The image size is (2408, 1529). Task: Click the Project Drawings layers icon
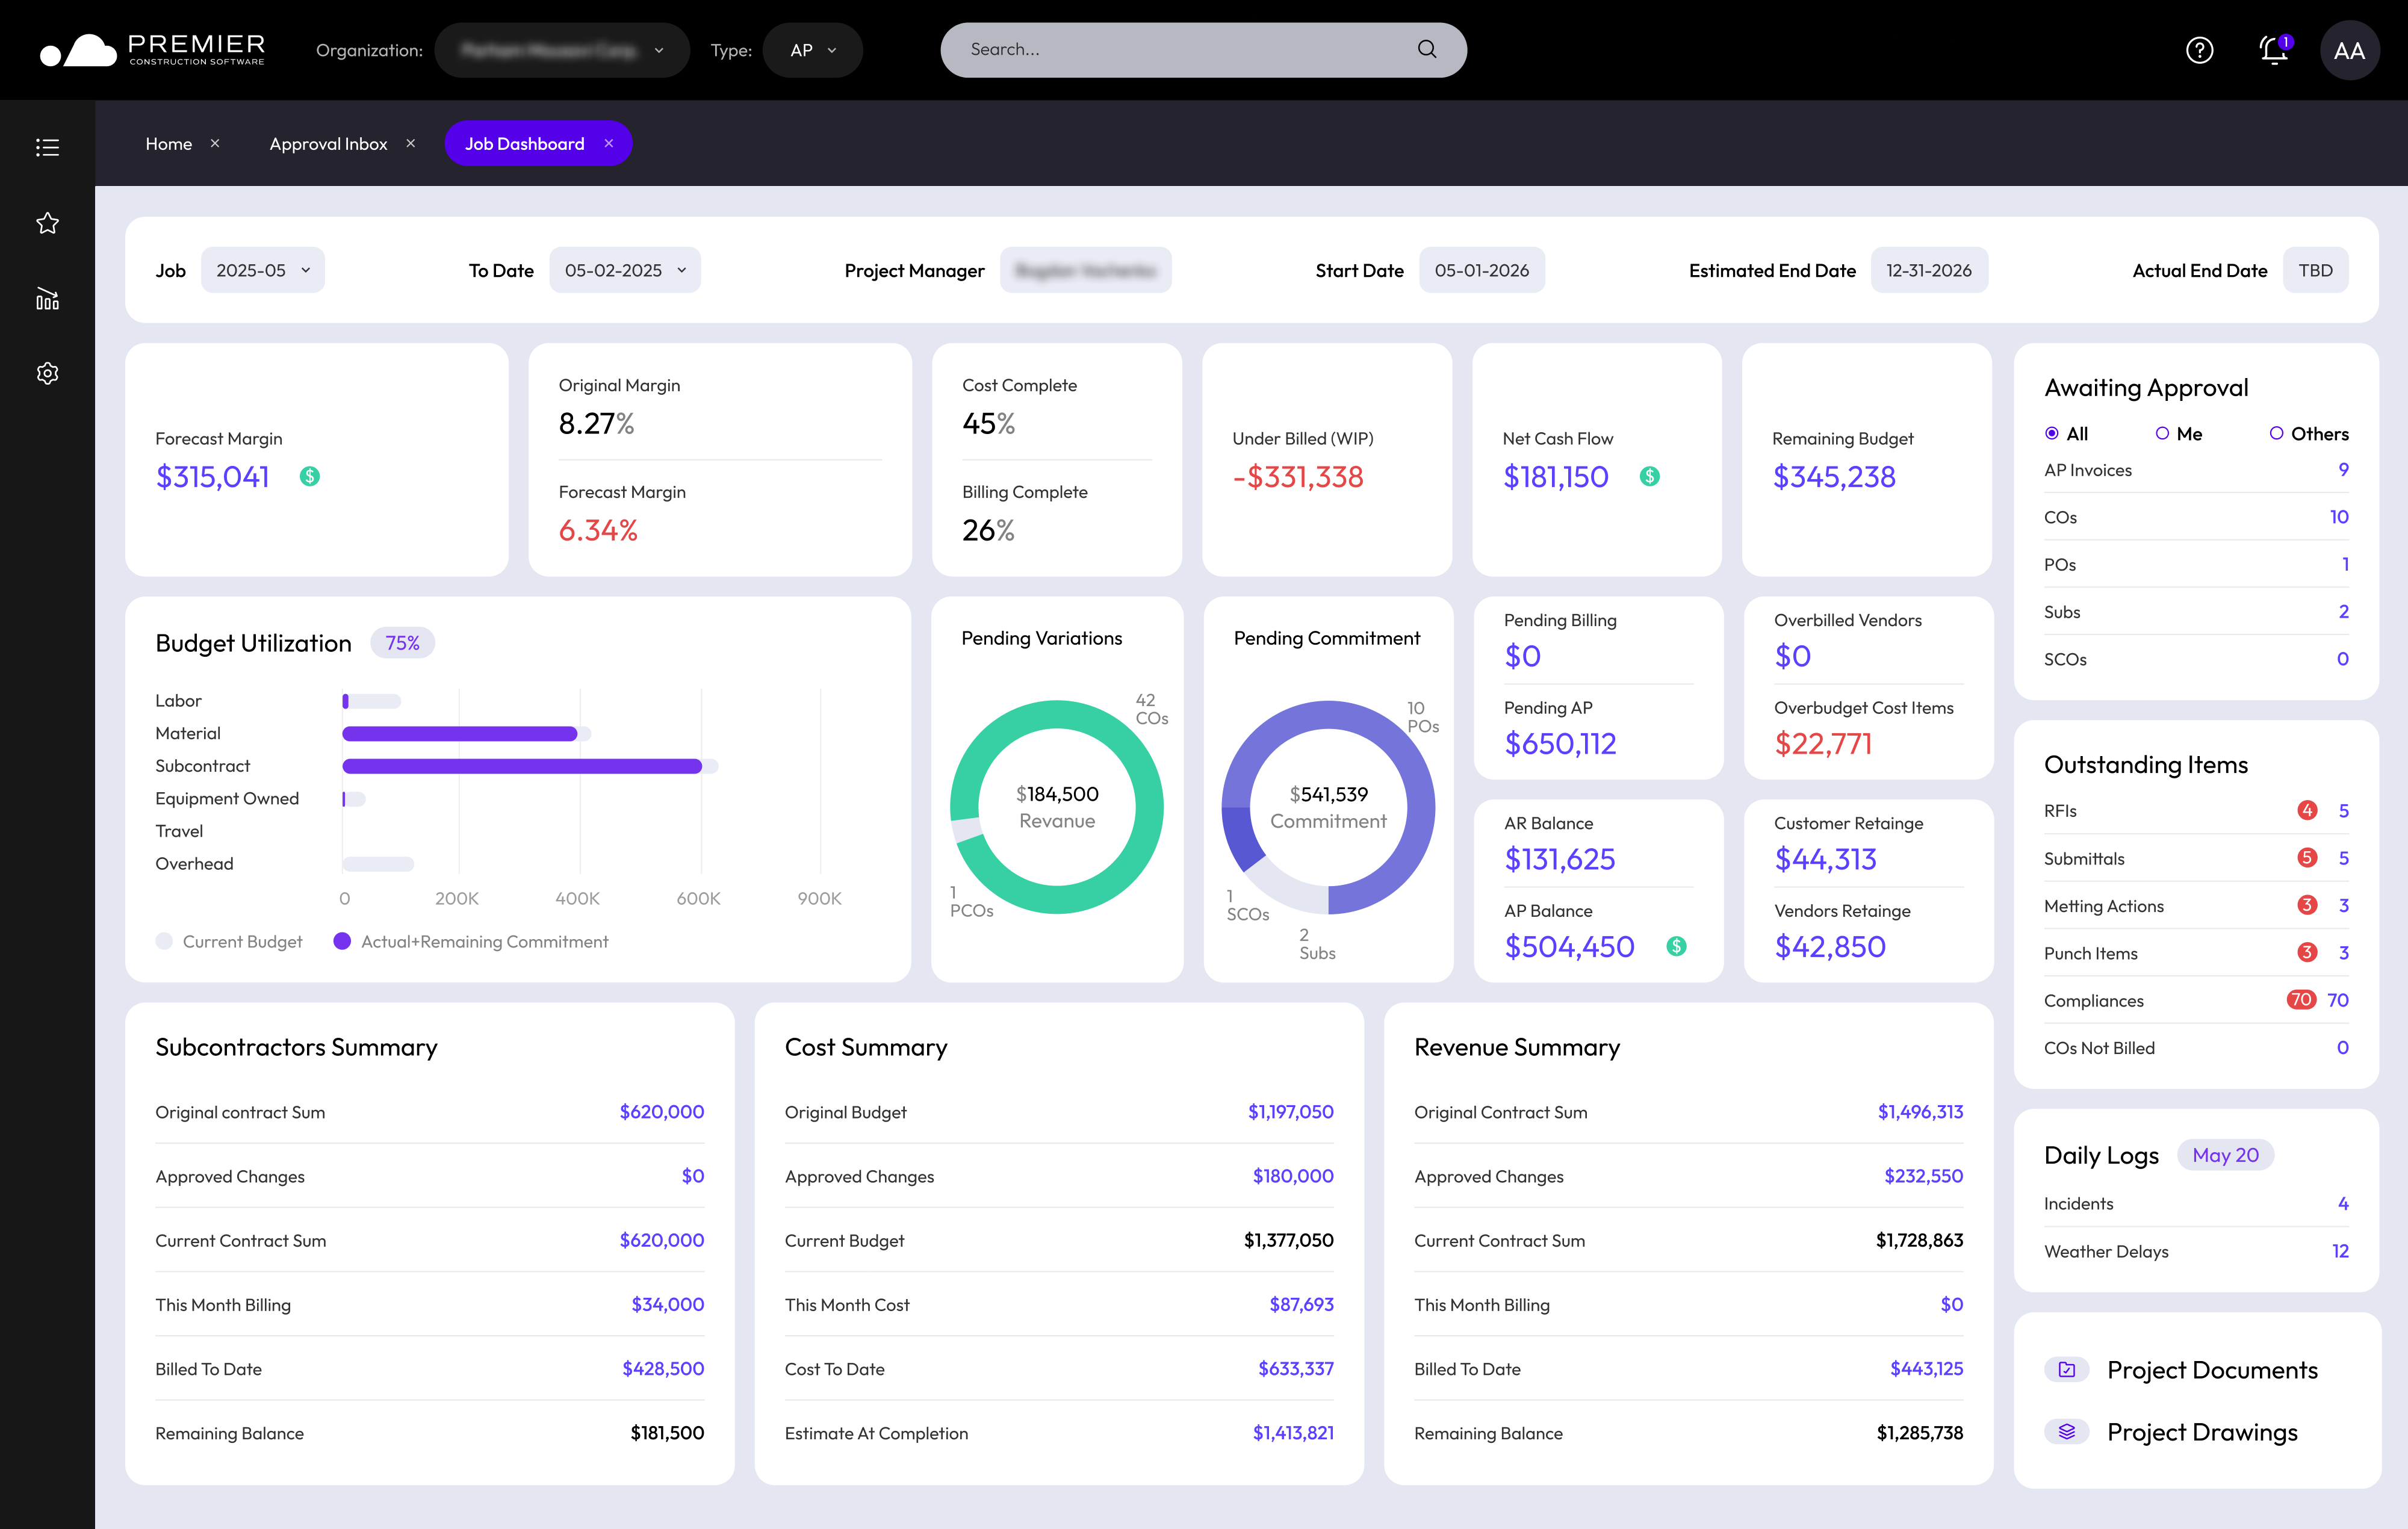point(2066,1432)
